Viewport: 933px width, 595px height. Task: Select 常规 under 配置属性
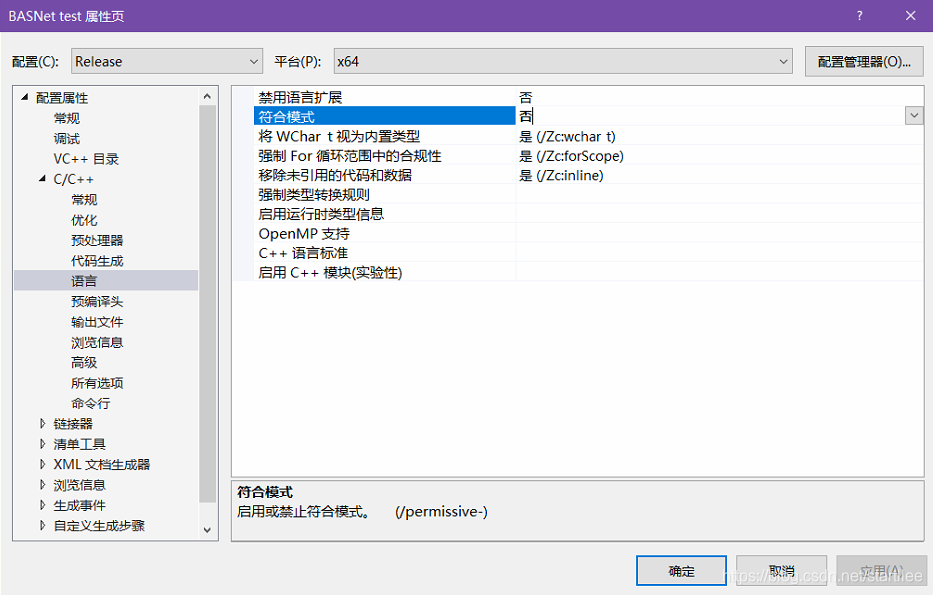(67, 118)
